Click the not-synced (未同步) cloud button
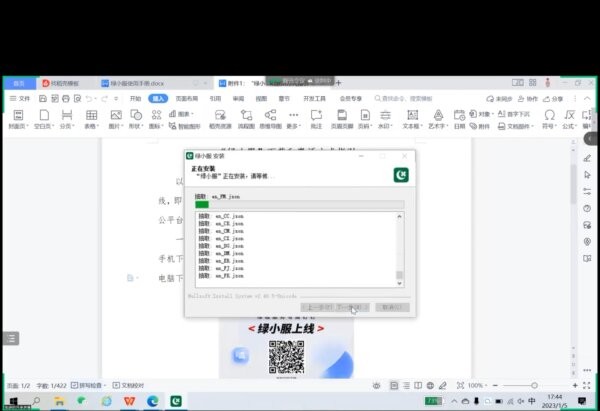The height and width of the screenshot is (411, 600). 499,99
